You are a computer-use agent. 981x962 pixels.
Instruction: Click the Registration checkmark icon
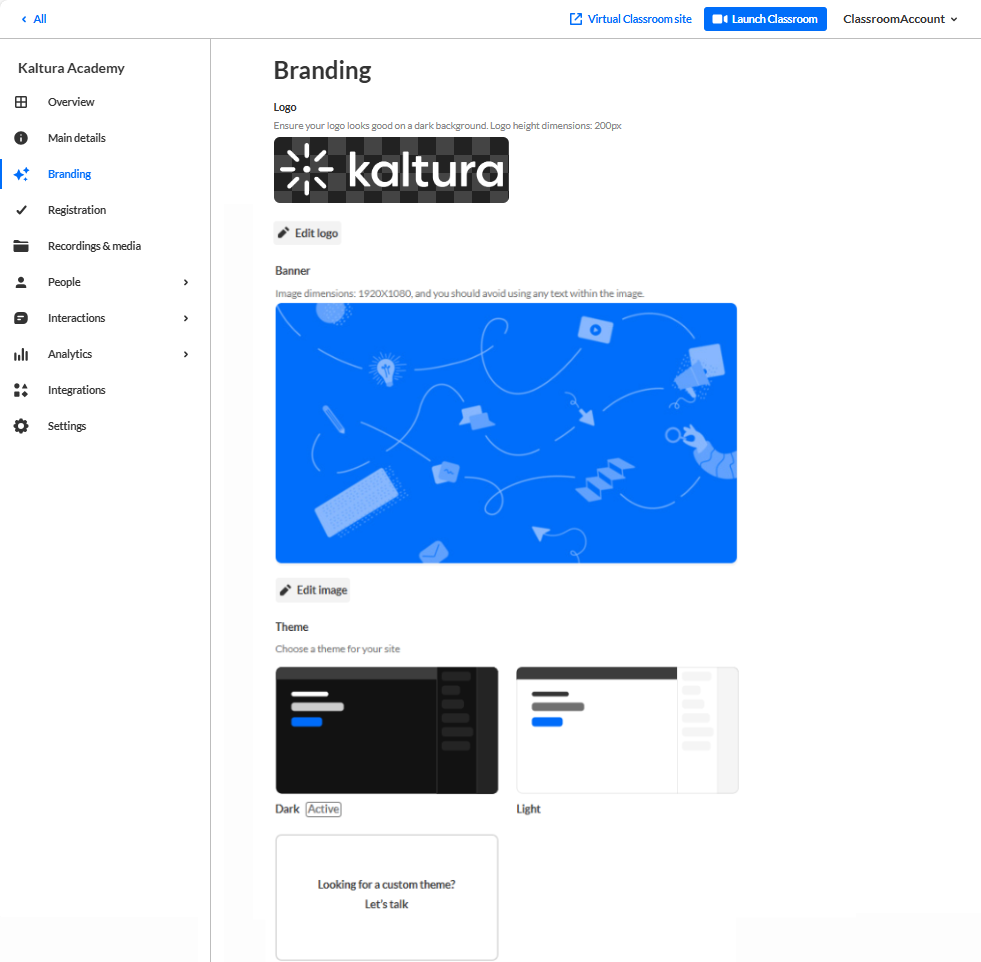(x=21, y=210)
